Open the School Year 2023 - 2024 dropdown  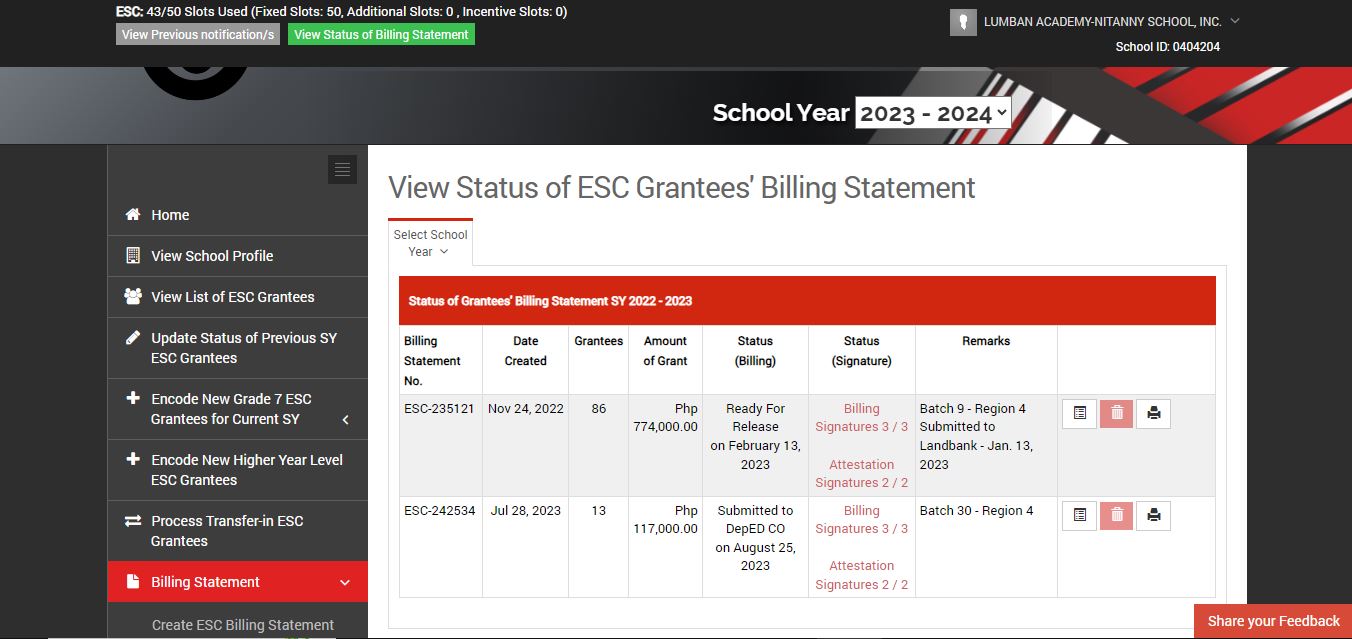[933, 113]
